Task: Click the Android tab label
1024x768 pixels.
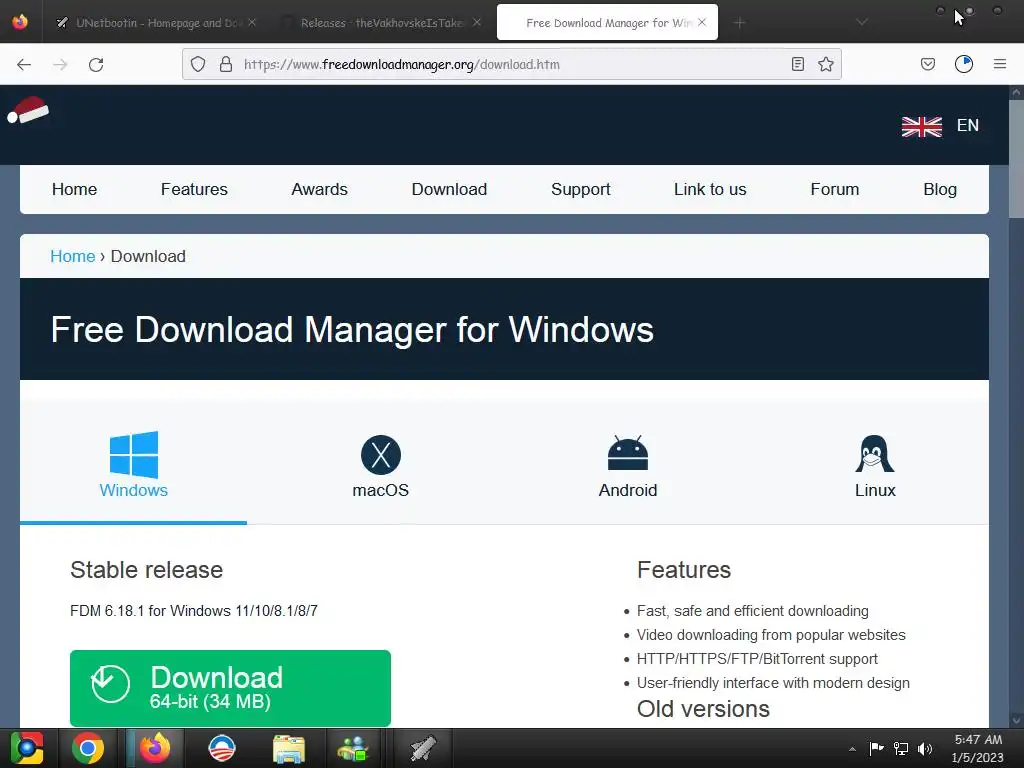Action: click(628, 490)
